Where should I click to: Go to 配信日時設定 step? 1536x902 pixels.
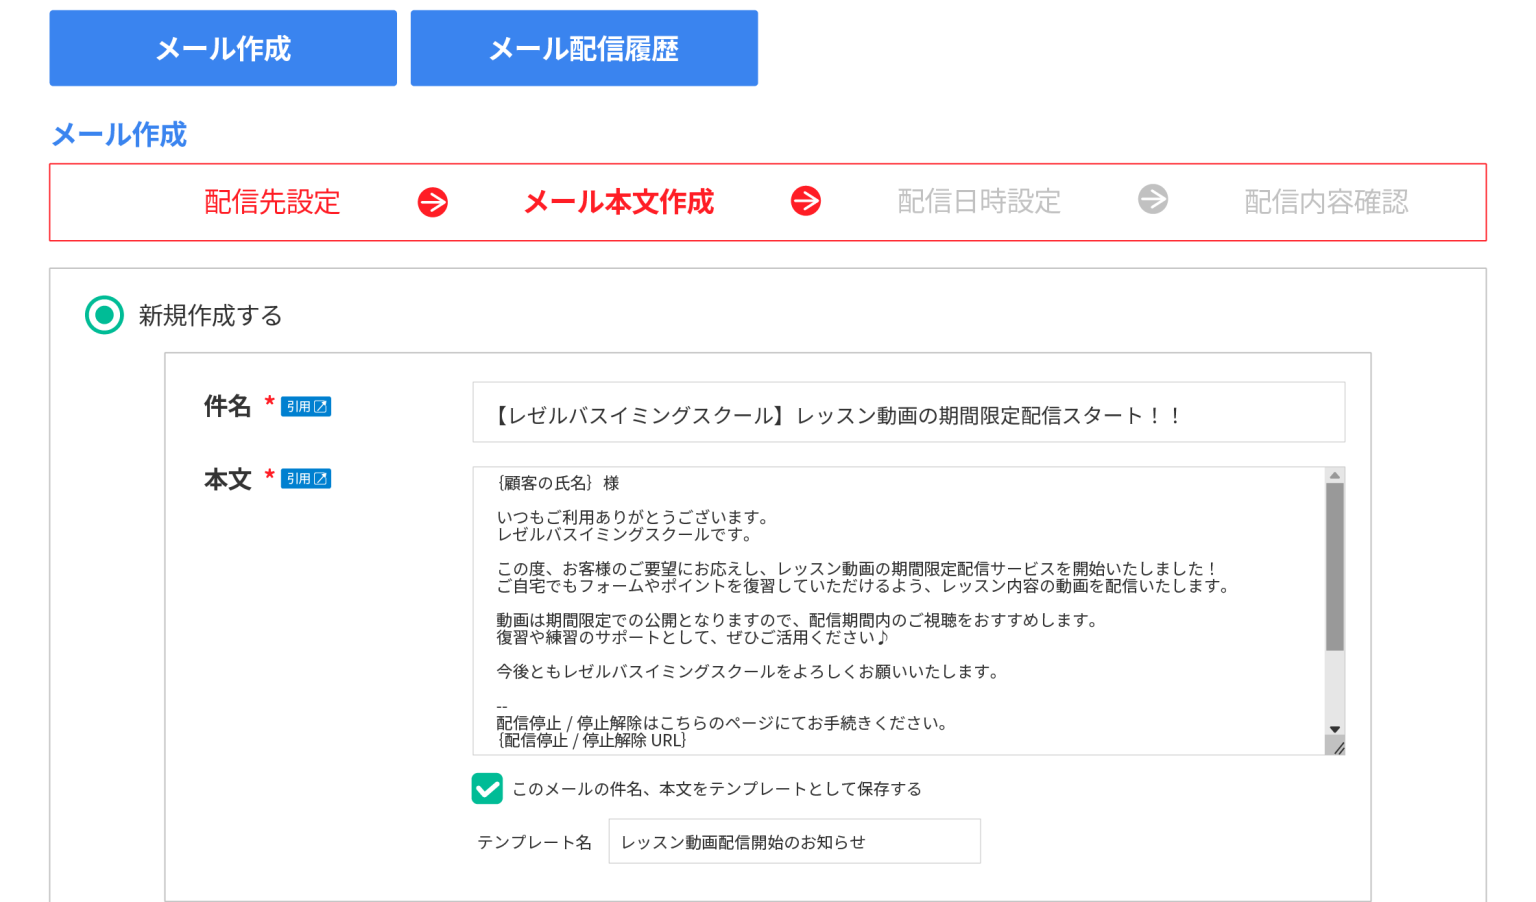(x=979, y=202)
